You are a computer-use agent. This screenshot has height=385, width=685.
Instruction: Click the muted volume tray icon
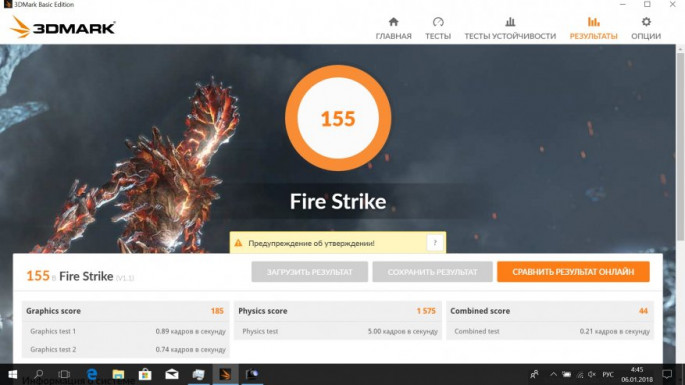click(x=592, y=375)
